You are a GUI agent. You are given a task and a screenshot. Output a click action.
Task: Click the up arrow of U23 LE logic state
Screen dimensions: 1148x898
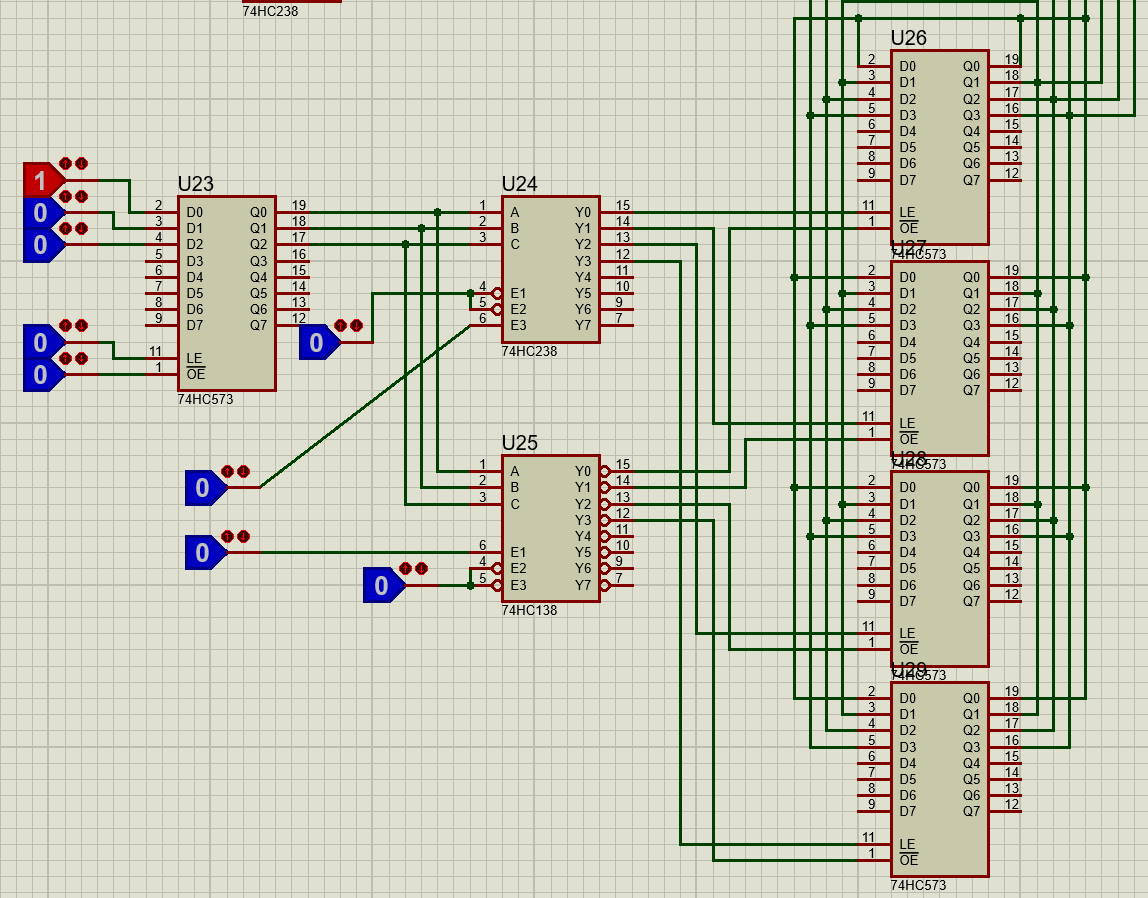[x=66, y=326]
